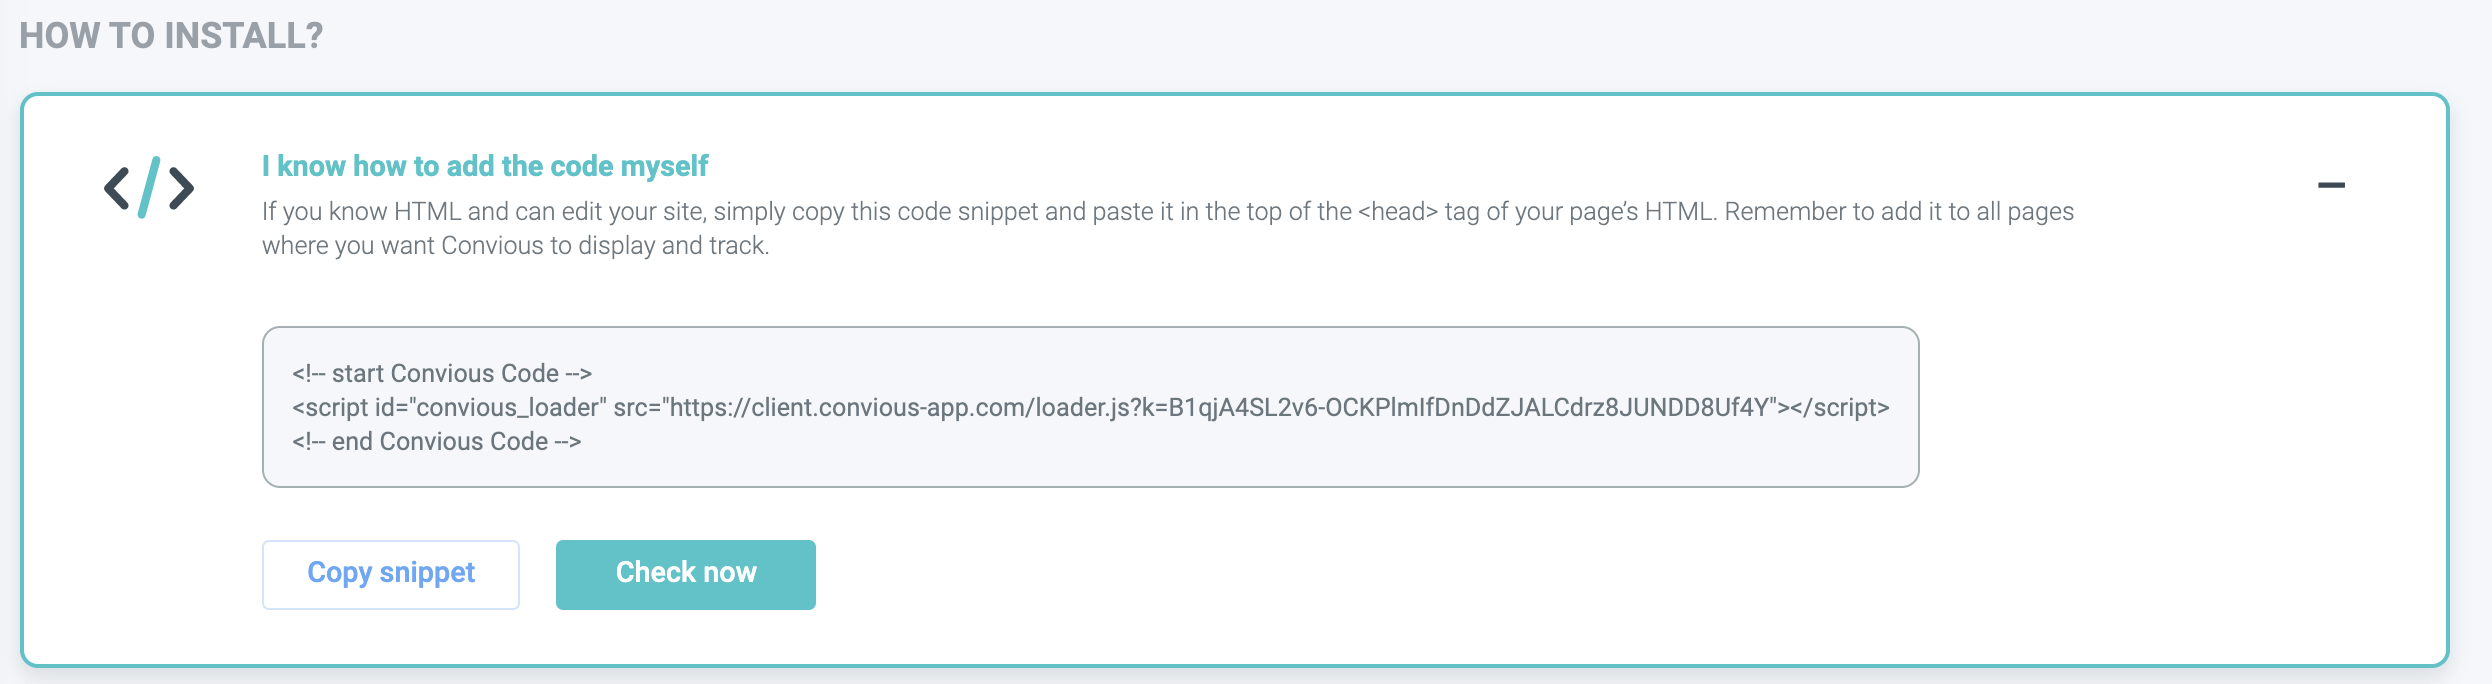Click the <head> tag mention in the description
Viewport: 2492px width, 684px height.
[x=1398, y=212]
